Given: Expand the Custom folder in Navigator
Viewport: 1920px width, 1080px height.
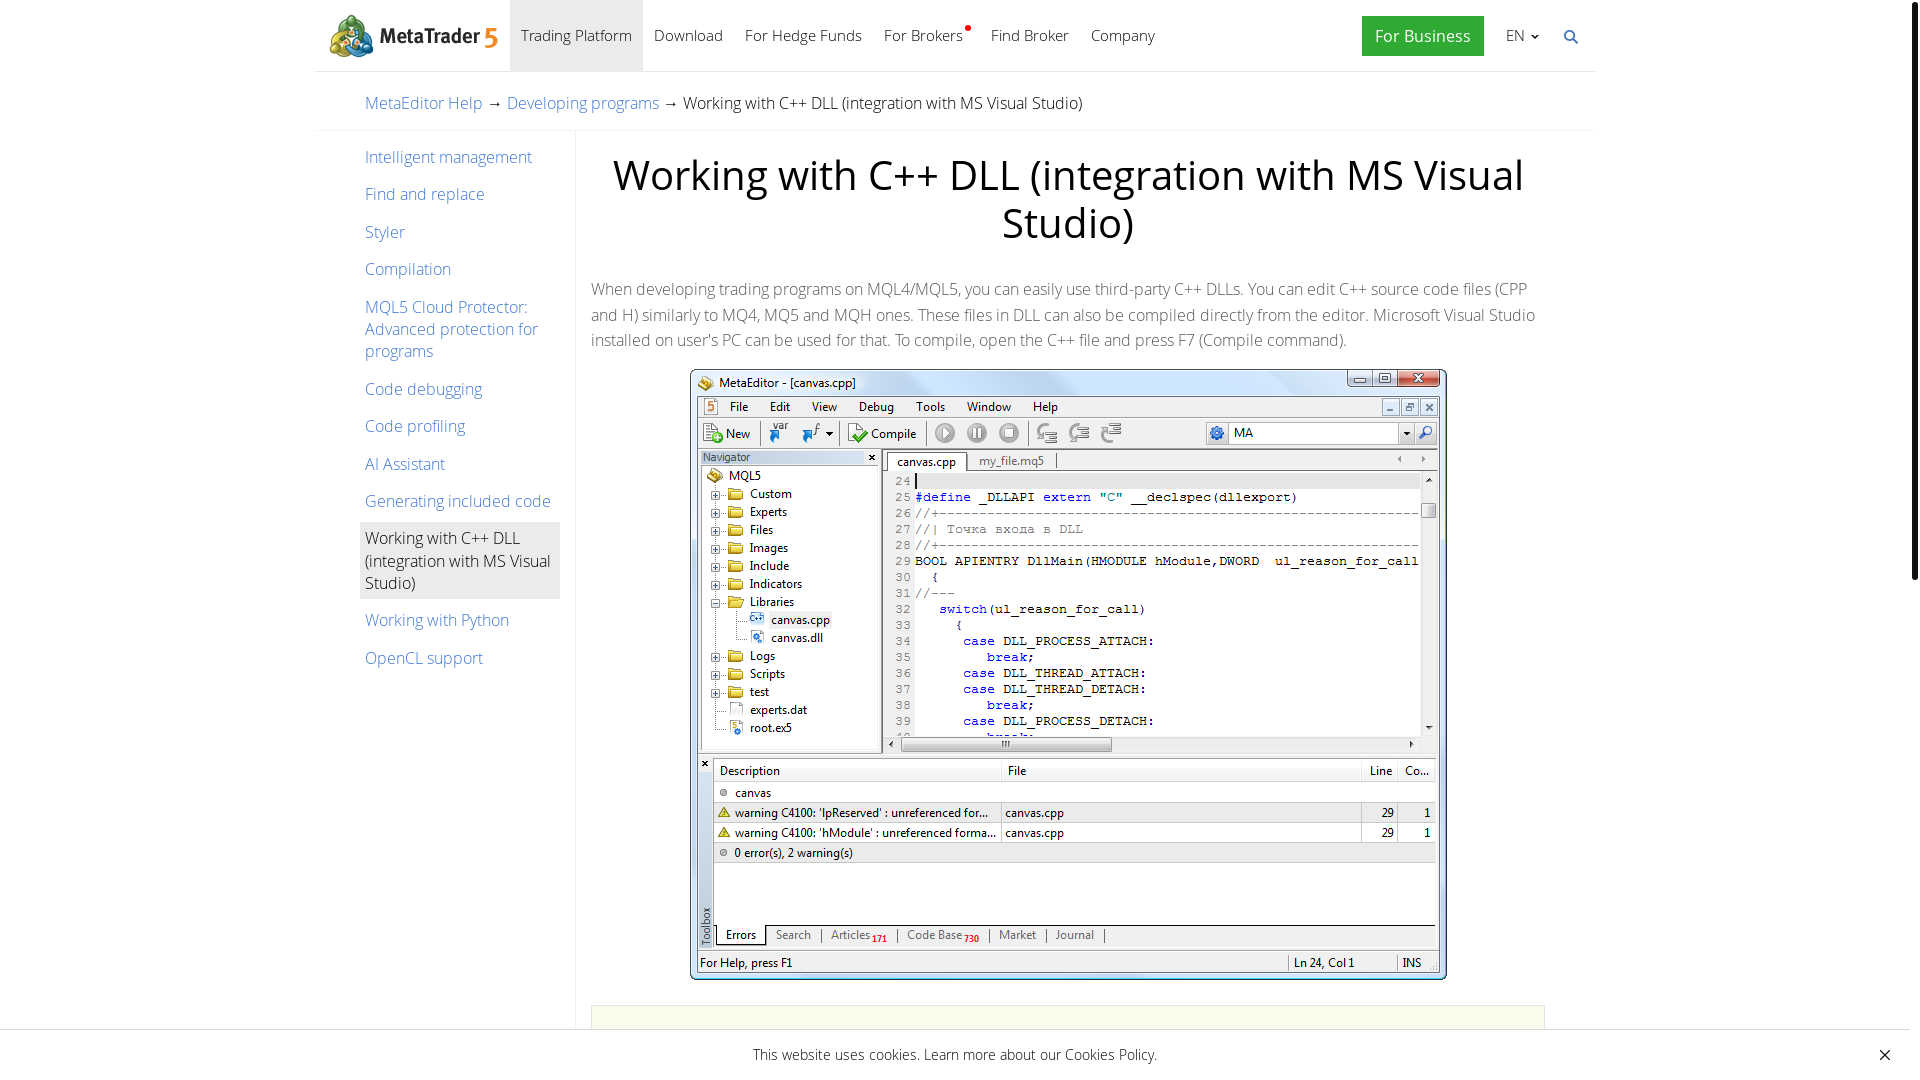Looking at the screenshot, I should pos(715,495).
